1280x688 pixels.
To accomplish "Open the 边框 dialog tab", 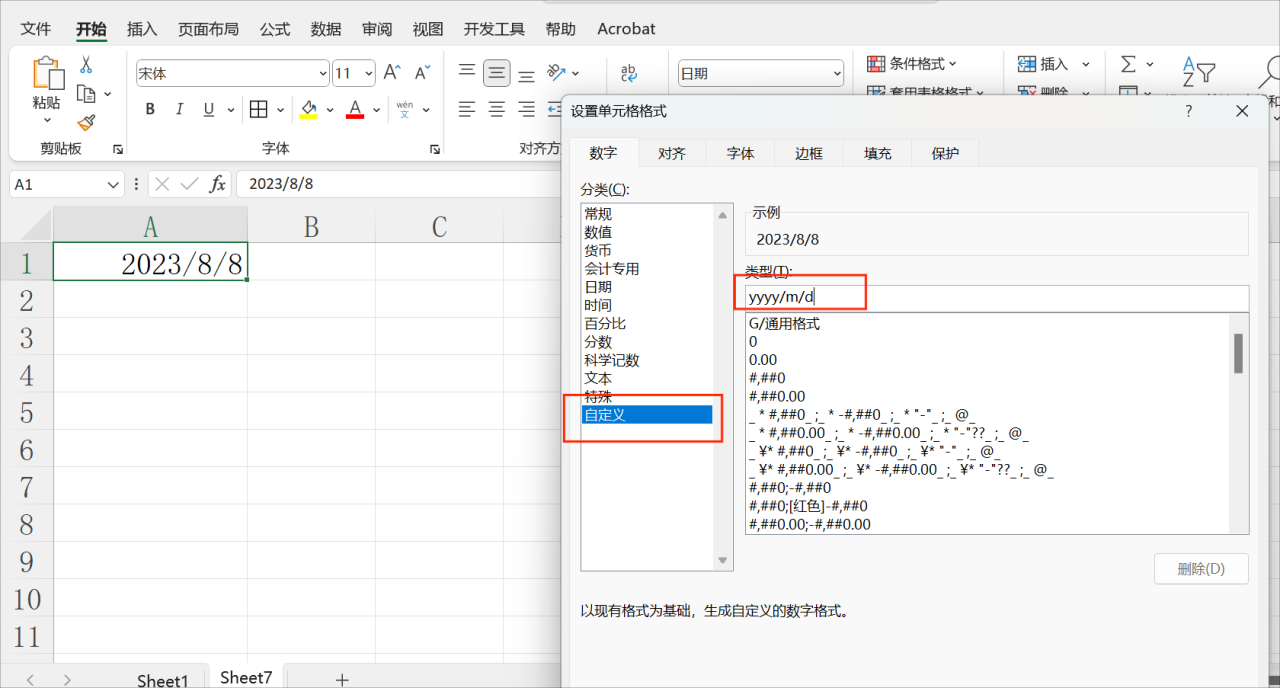I will [809, 153].
